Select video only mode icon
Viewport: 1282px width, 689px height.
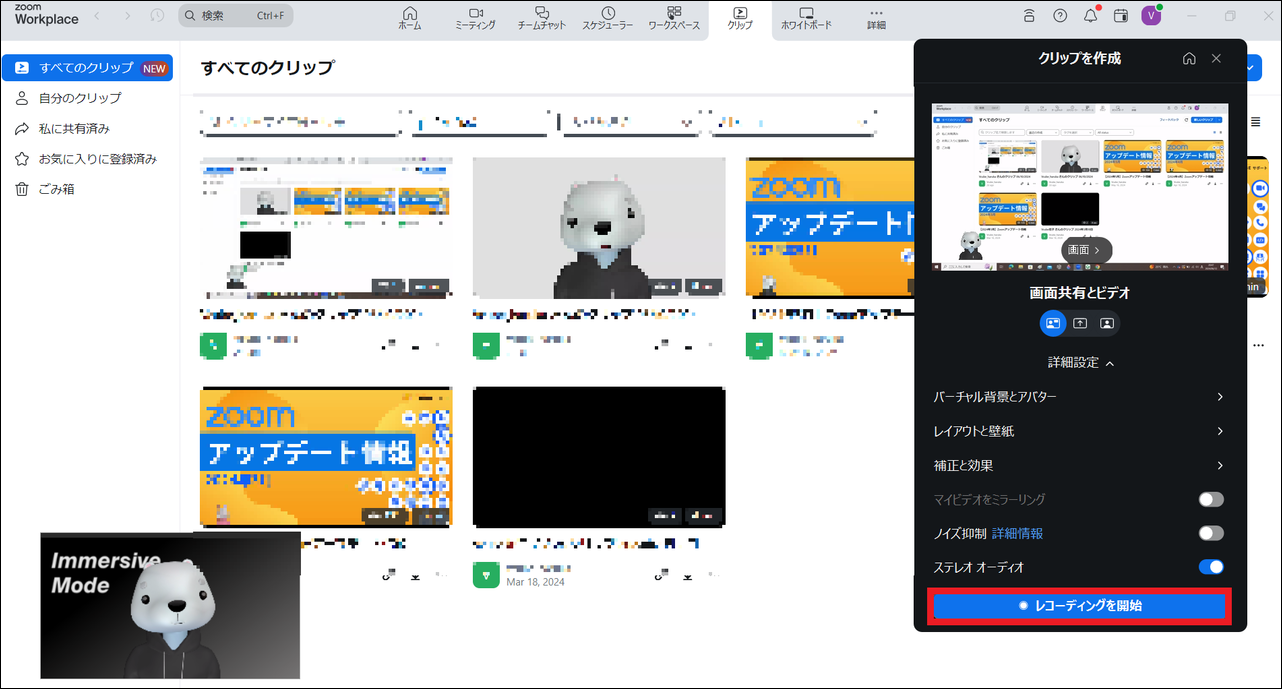(x=1107, y=323)
